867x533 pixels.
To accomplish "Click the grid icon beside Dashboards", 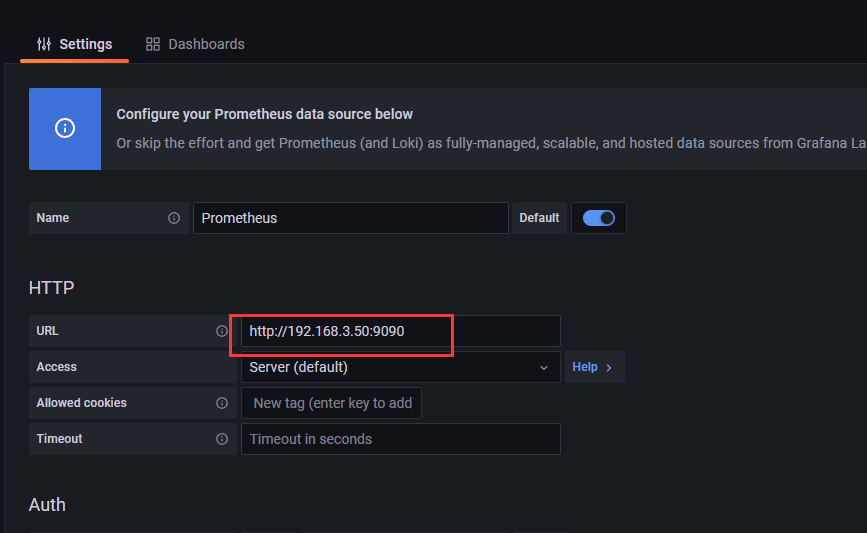I will (153, 44).
